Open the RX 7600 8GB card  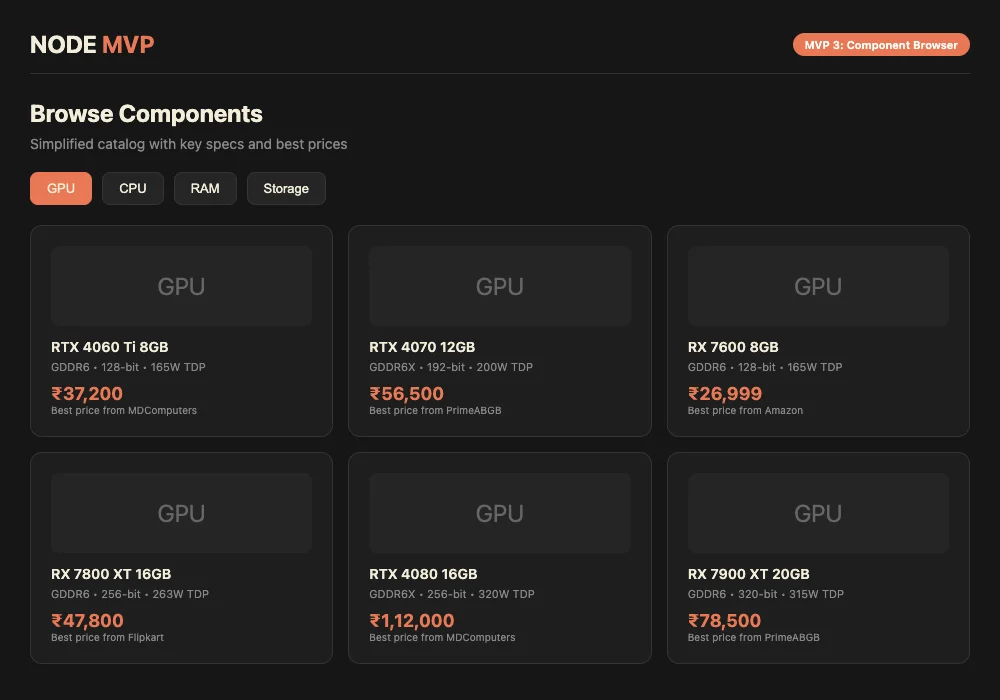(818, 331)
